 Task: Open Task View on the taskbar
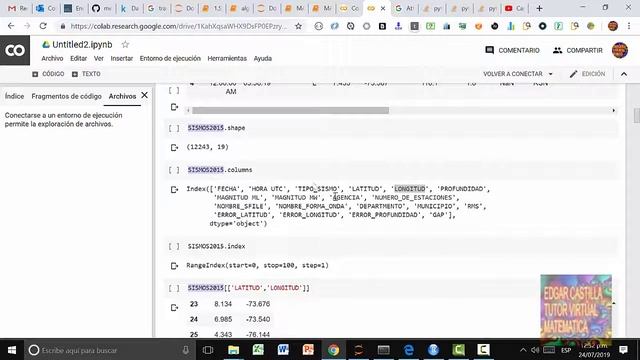pos(208,350)
